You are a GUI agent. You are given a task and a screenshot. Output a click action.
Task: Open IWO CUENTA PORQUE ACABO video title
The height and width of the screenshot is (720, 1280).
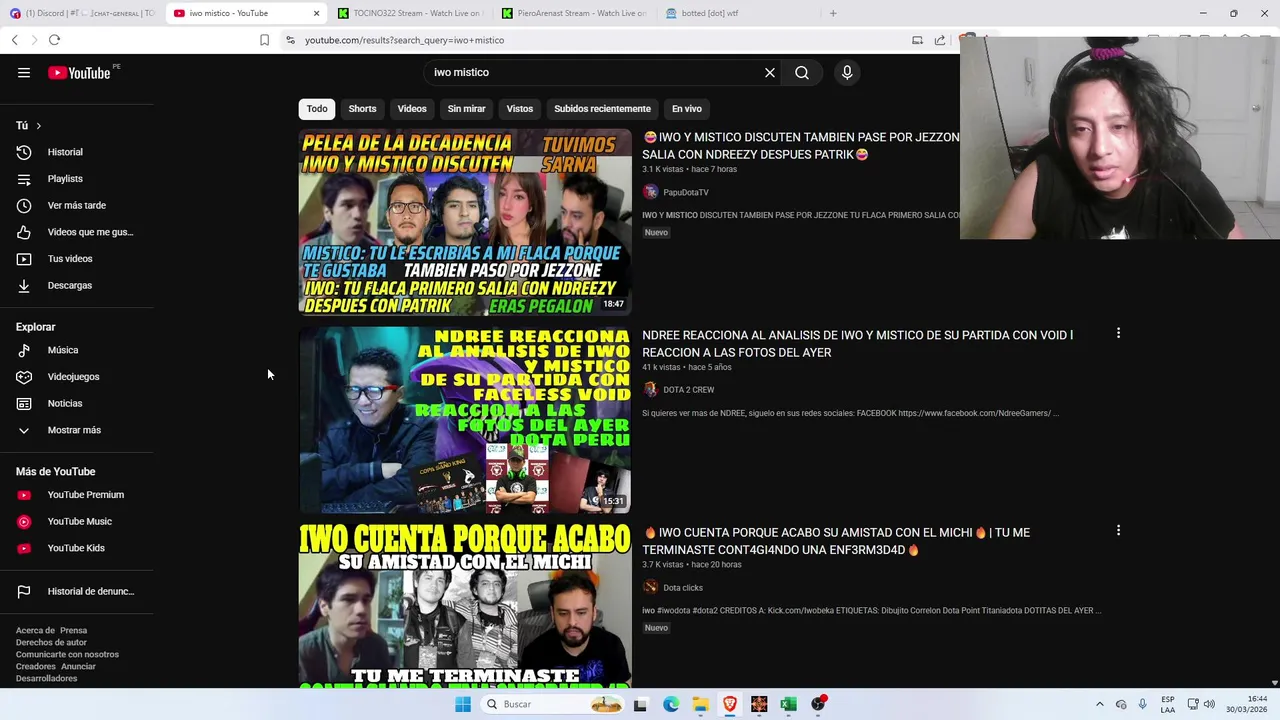point(836,541)
